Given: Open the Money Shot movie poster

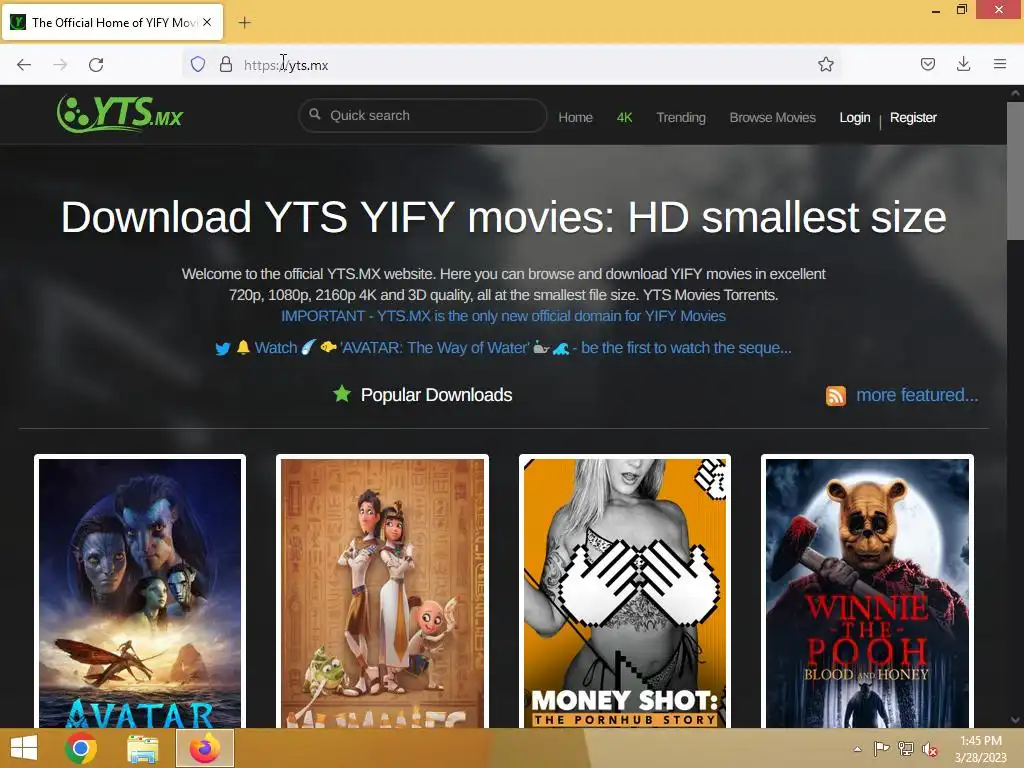Looking at the screenshot, I should pyautogui.click(x=624, y=592).
